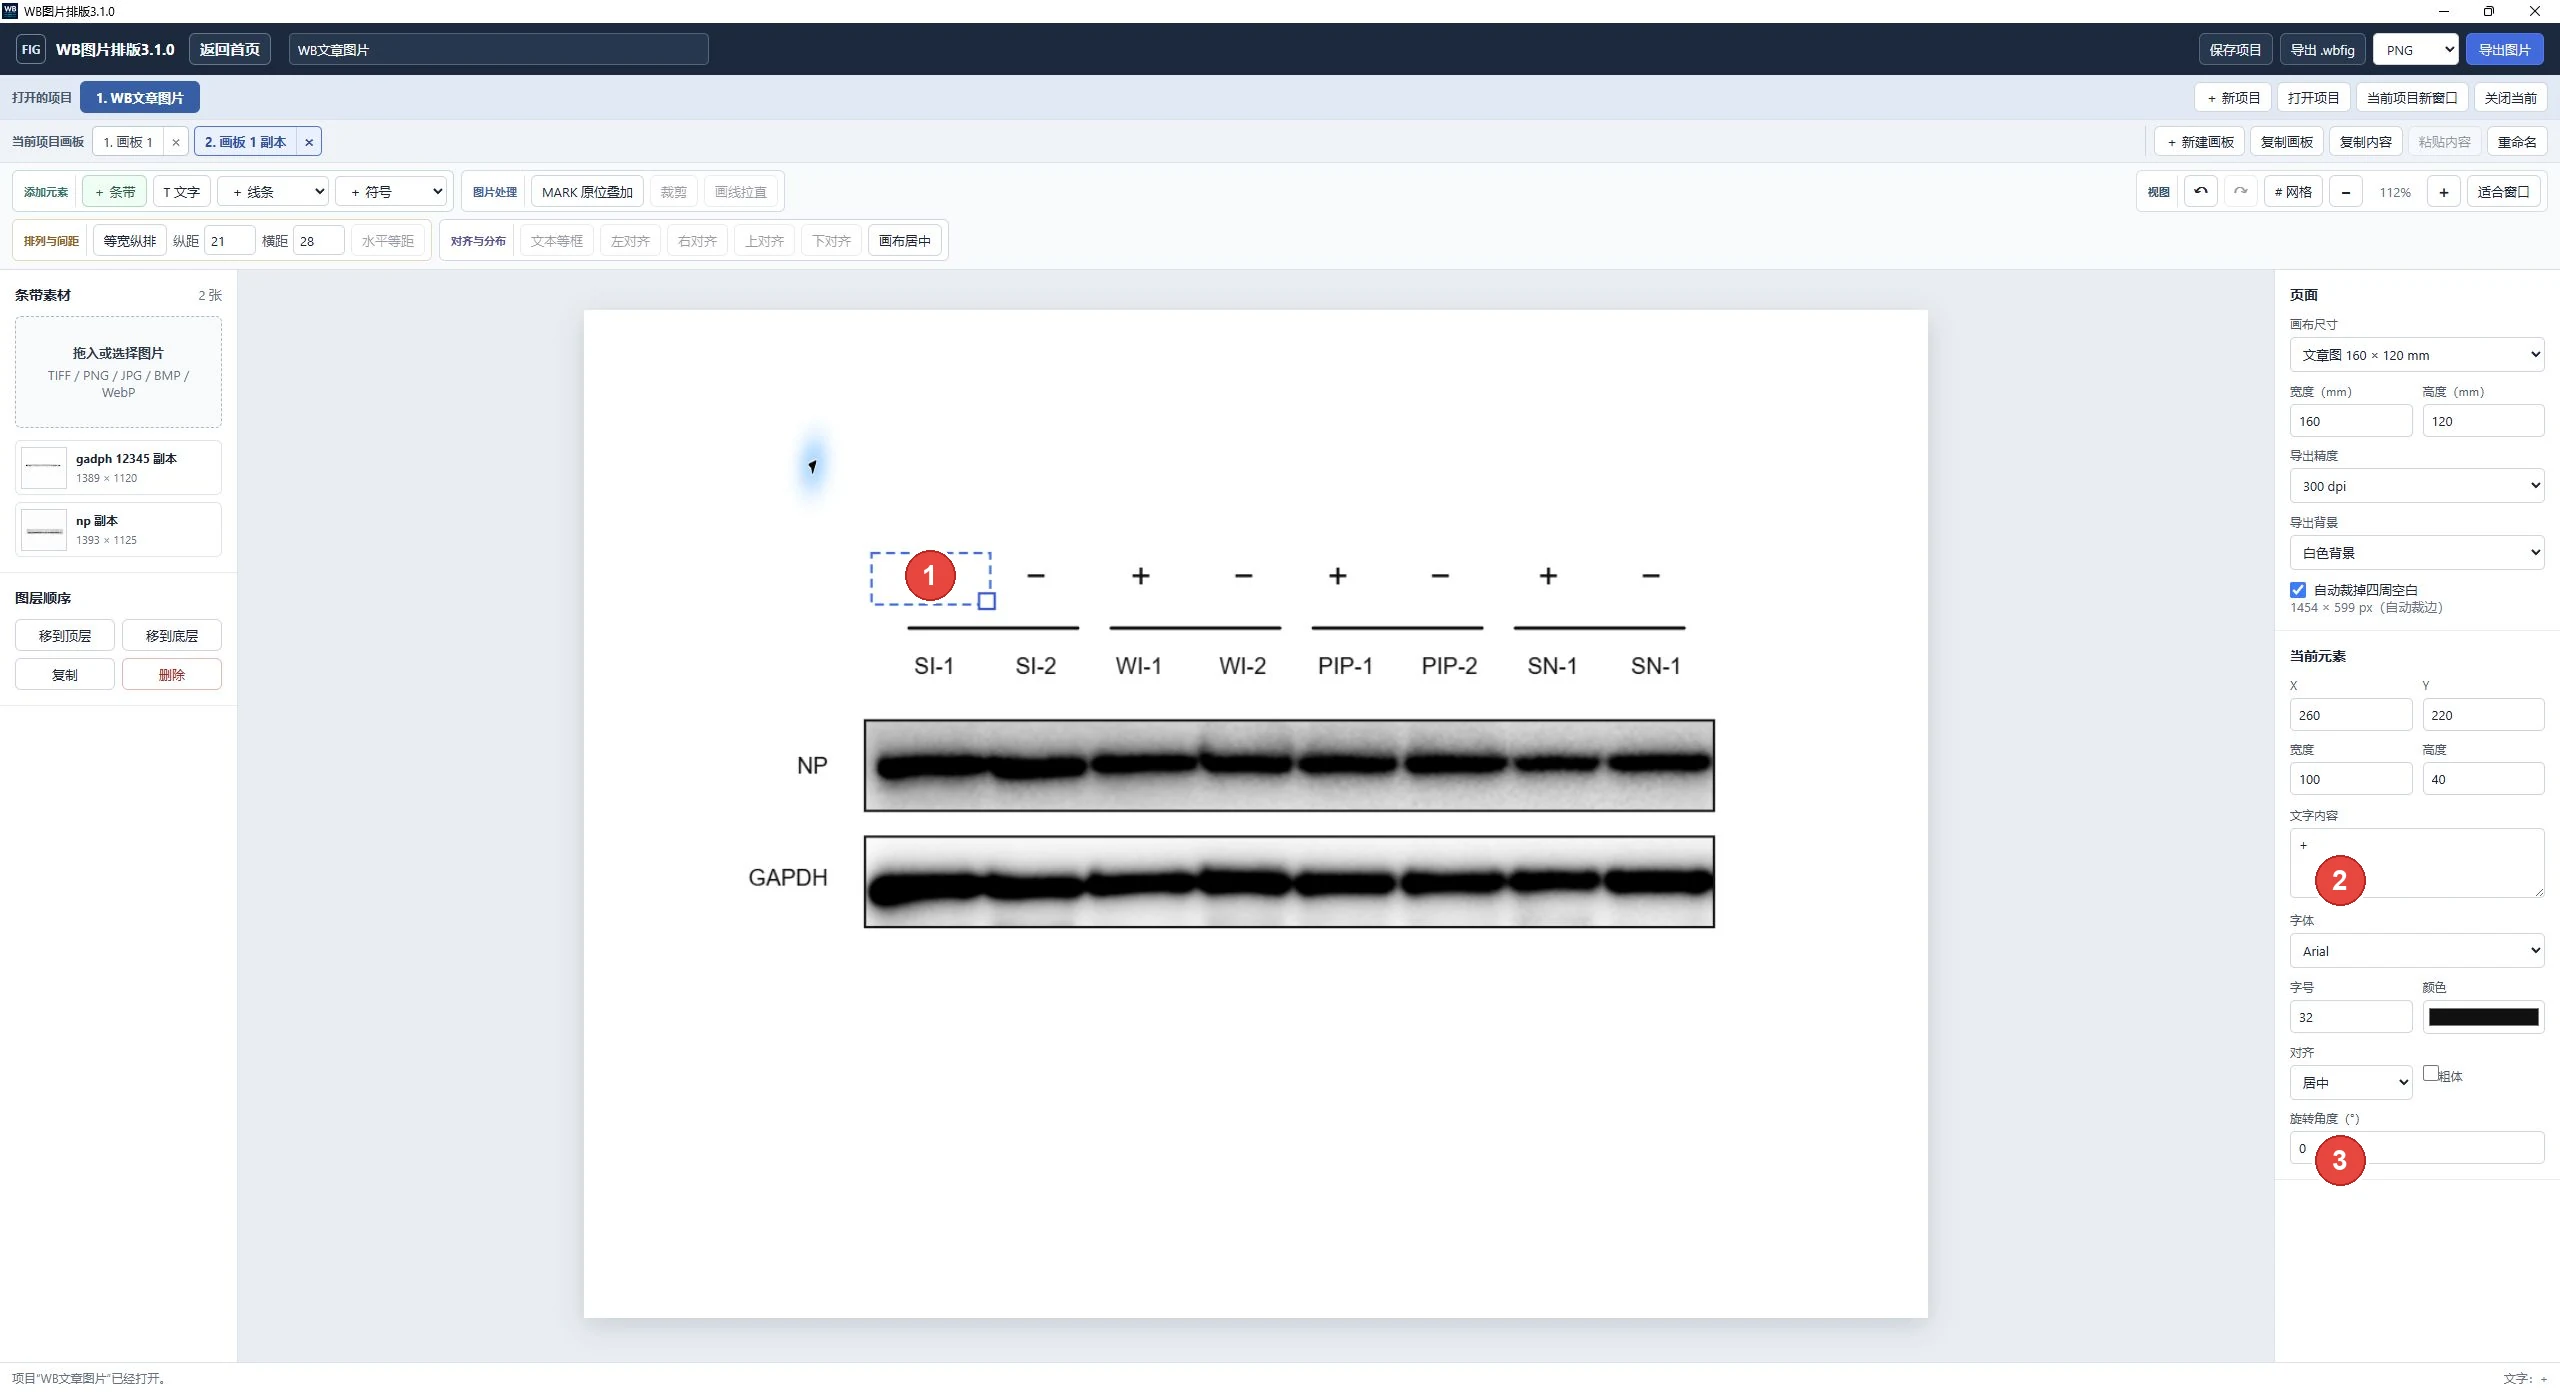Screen dimensions: 2560x1392
Task: Click the 删除 delete button
Action: pyautogui.click(x=172, y=675)
